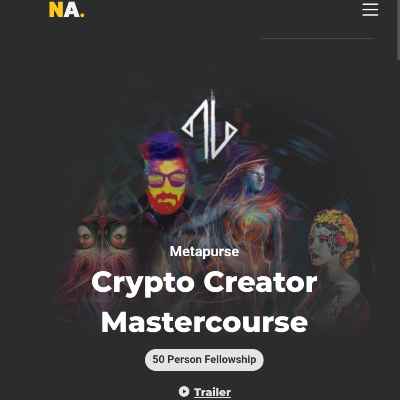Click the yellow N in the logo
The image size is (400, 400).
pos(56,10)
